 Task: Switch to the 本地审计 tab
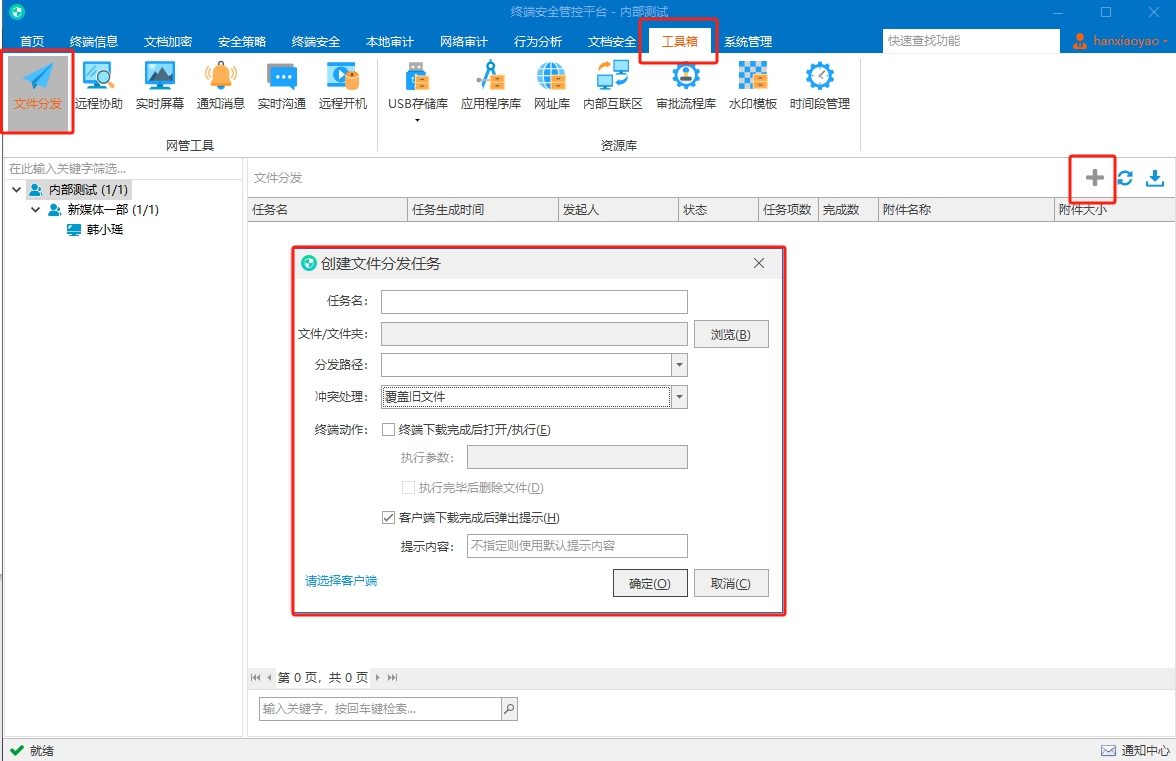pos(389,41)
